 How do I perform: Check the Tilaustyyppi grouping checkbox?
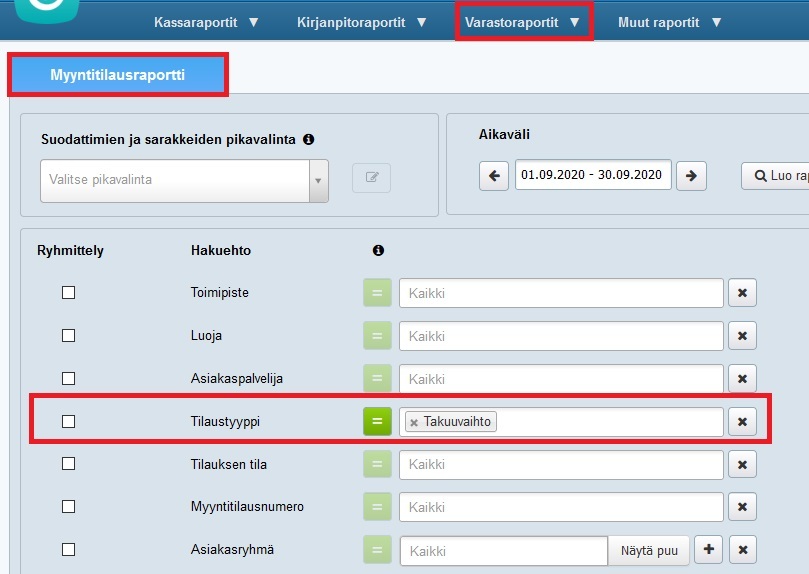click(x=68, y=422)
